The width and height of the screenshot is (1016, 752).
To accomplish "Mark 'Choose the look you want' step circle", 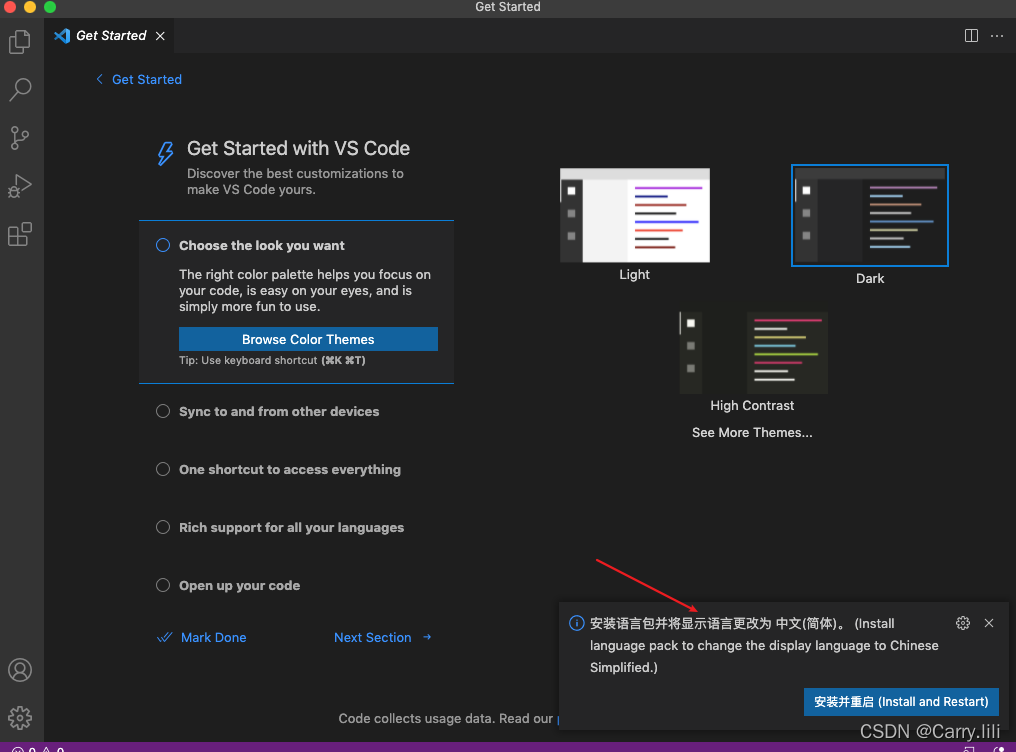I will (163, 245).
